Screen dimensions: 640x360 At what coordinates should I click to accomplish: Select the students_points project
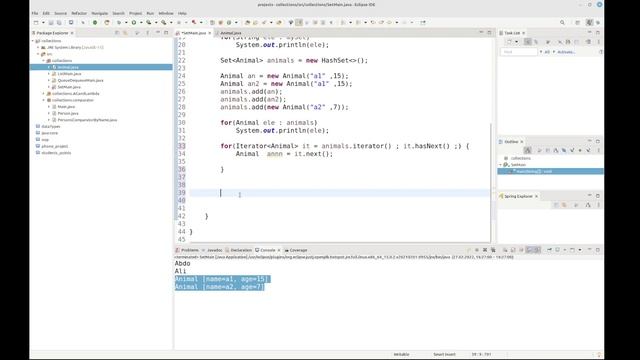pos(56,153)
